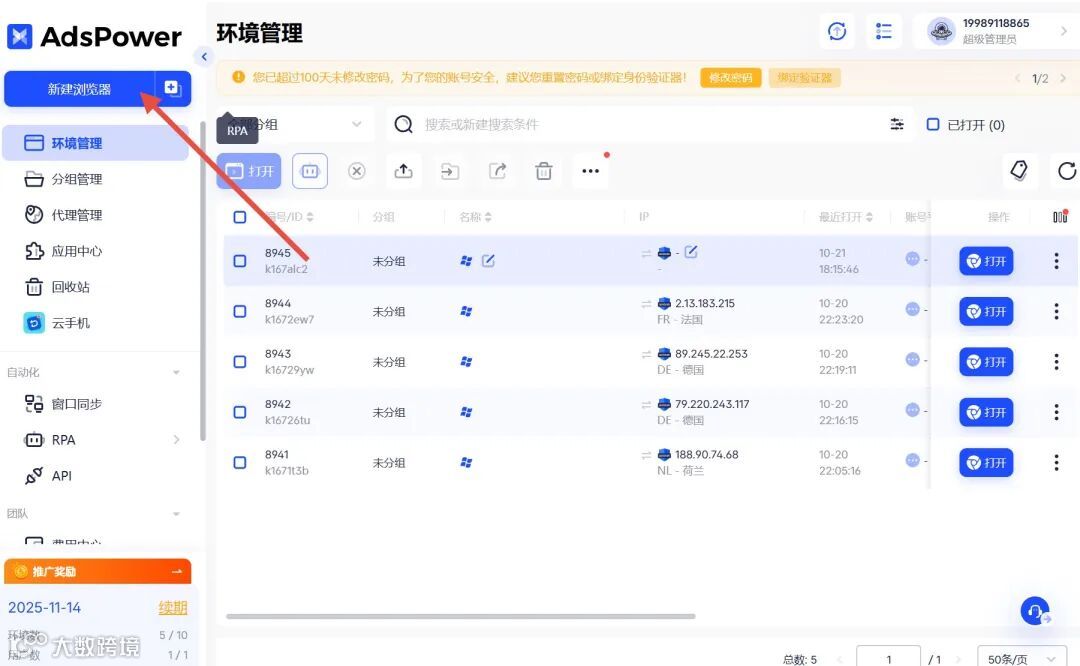Open the three-dot menu for profile 8941
Viewport: 1080px width, 666px height.
tap(1056, 462)
